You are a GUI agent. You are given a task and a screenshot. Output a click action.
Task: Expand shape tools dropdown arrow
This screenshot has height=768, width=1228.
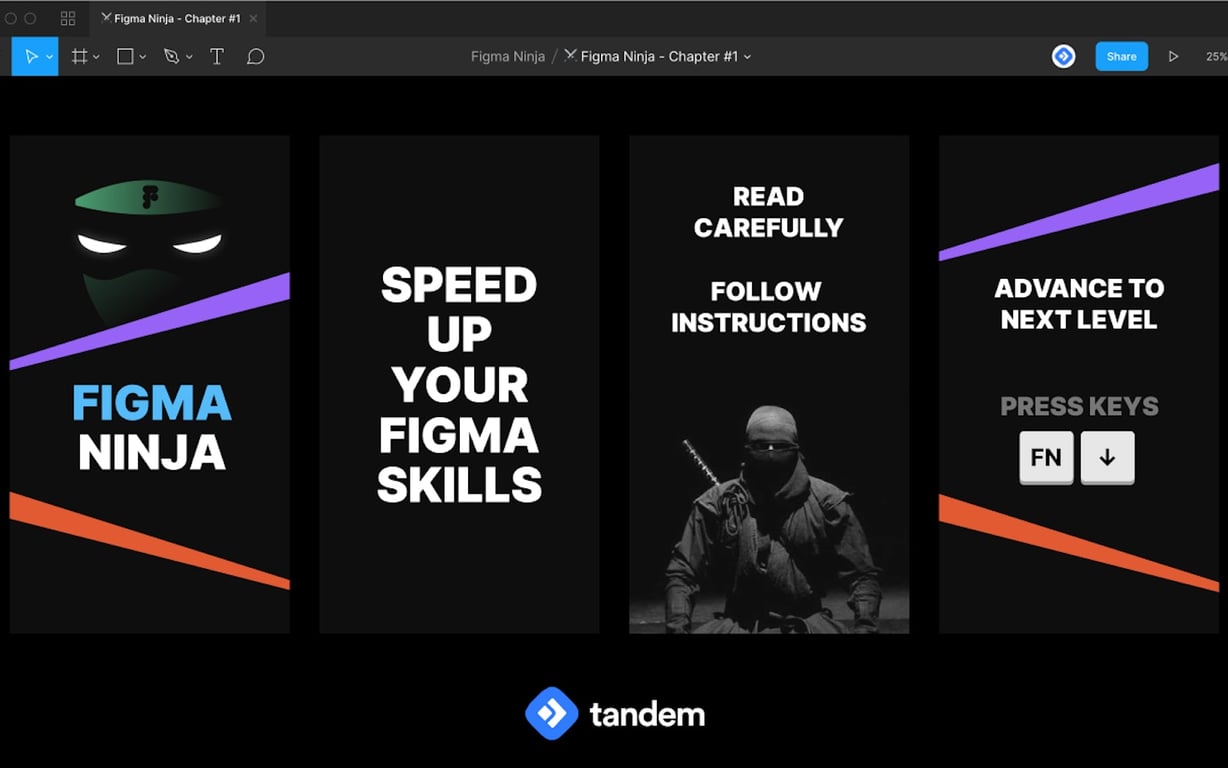[143, 58]
